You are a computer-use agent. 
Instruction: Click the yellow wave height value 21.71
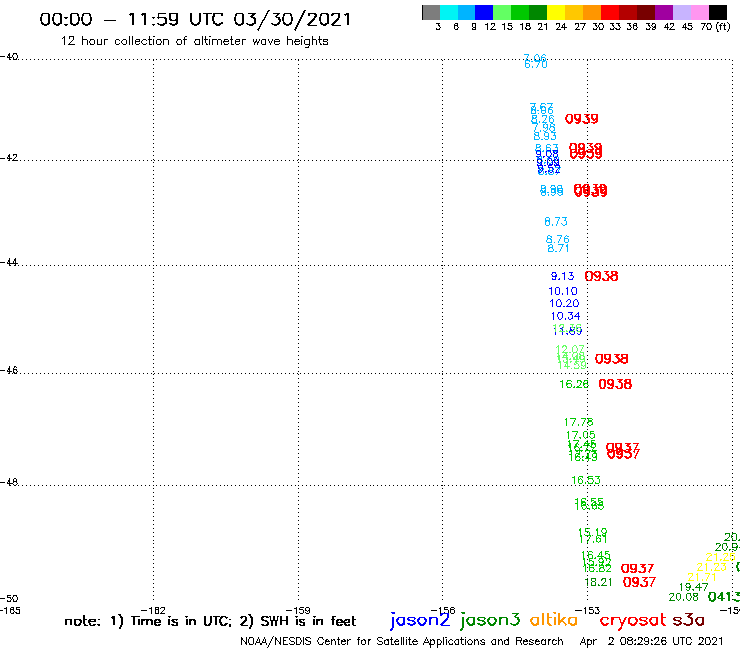pyautogui.click(x=702, y=577)
